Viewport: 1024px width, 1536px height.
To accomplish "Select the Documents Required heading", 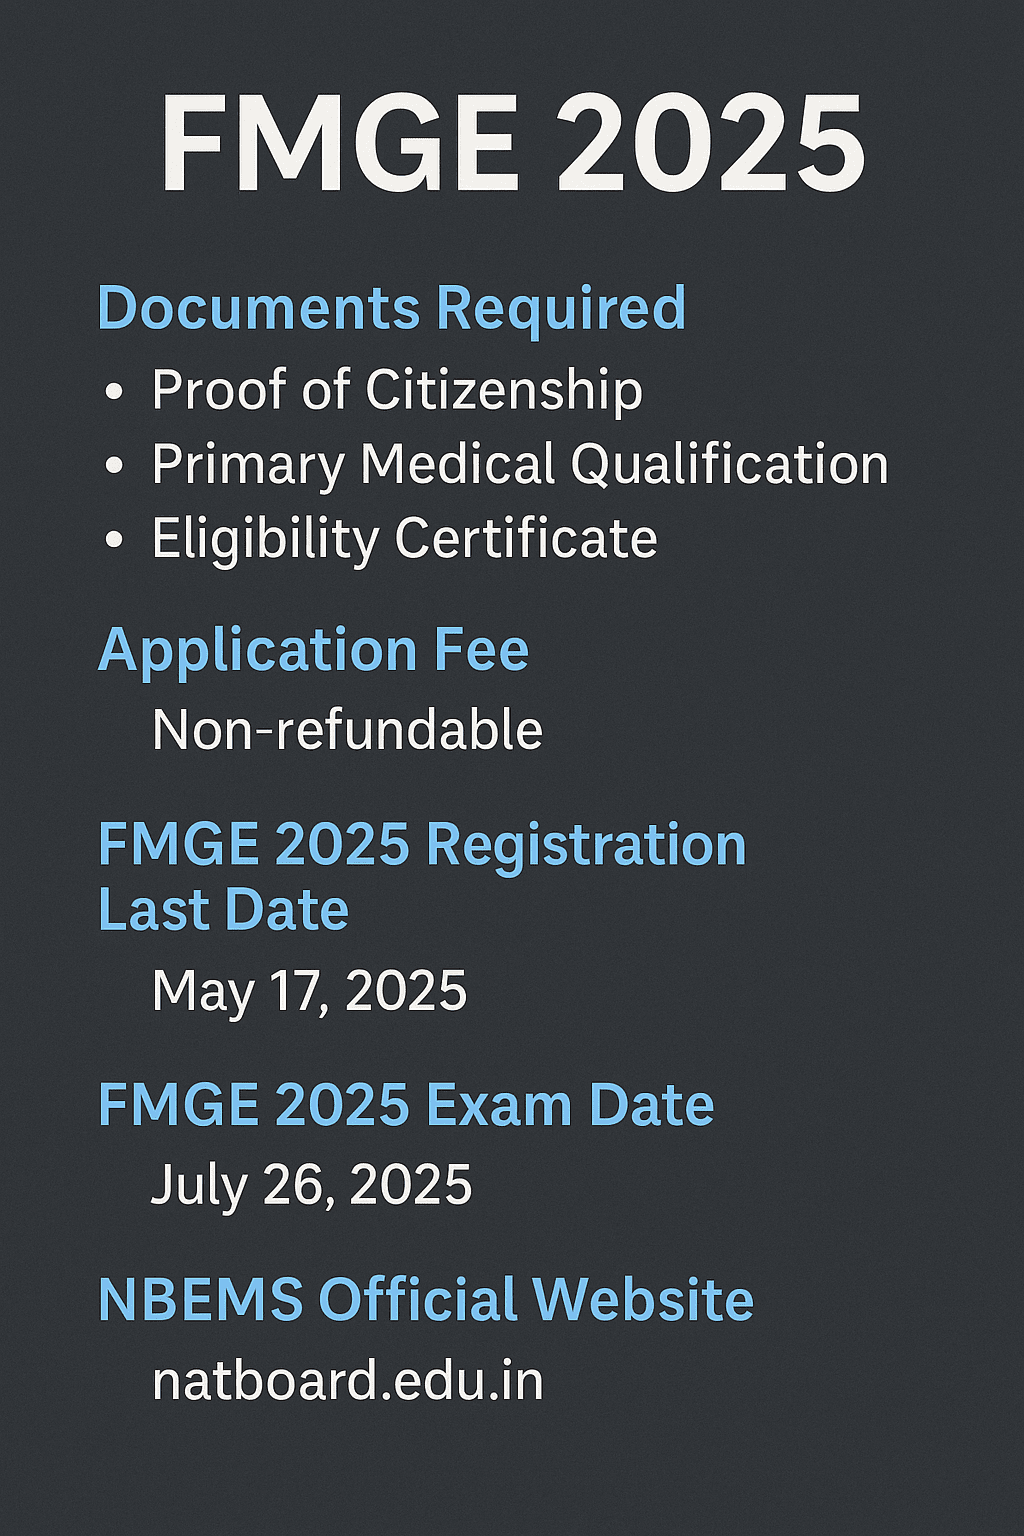I will point(392,309).
